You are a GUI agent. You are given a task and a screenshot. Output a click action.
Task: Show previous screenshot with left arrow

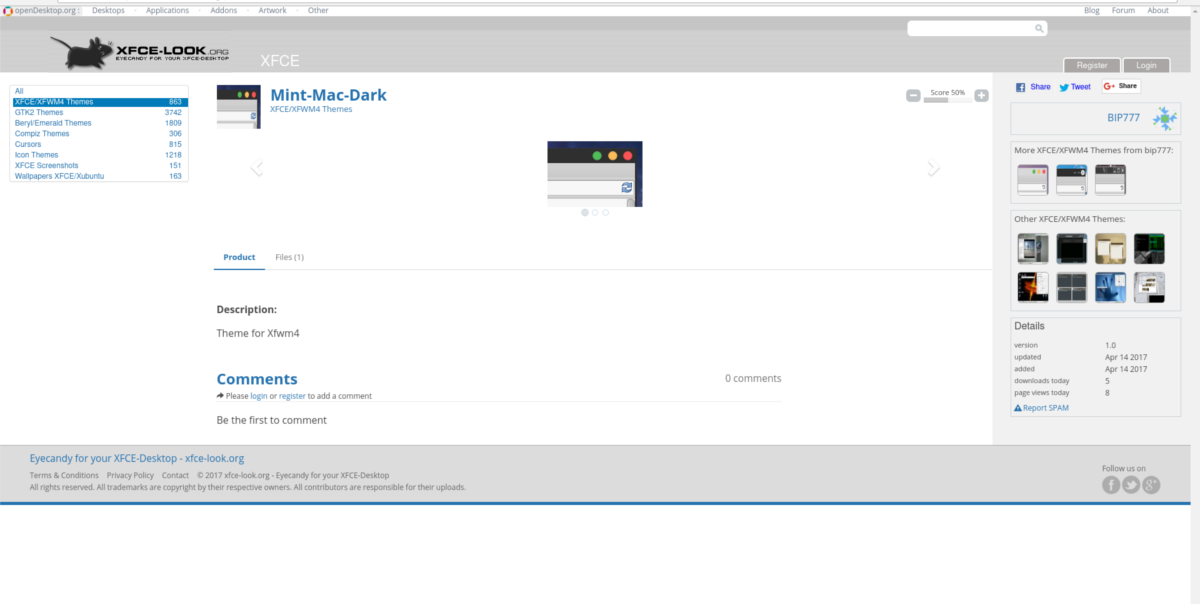click(256, 168)
